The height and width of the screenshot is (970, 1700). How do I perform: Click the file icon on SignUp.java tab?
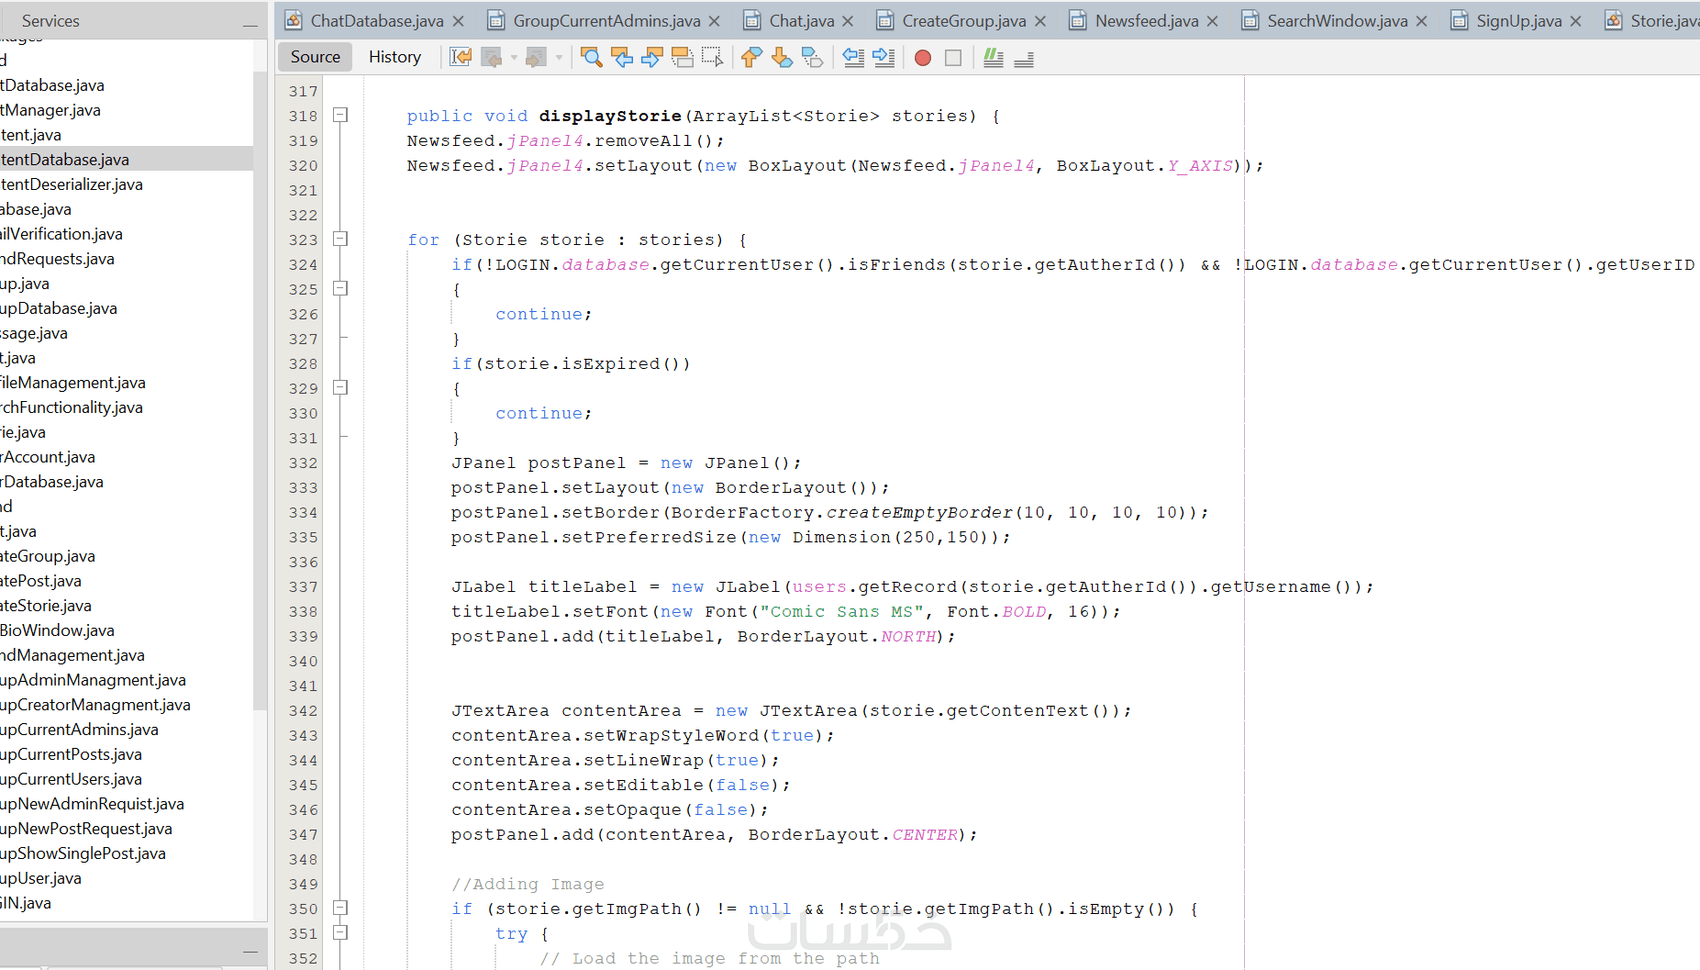pyautogui.click(x=1459, y=20)
